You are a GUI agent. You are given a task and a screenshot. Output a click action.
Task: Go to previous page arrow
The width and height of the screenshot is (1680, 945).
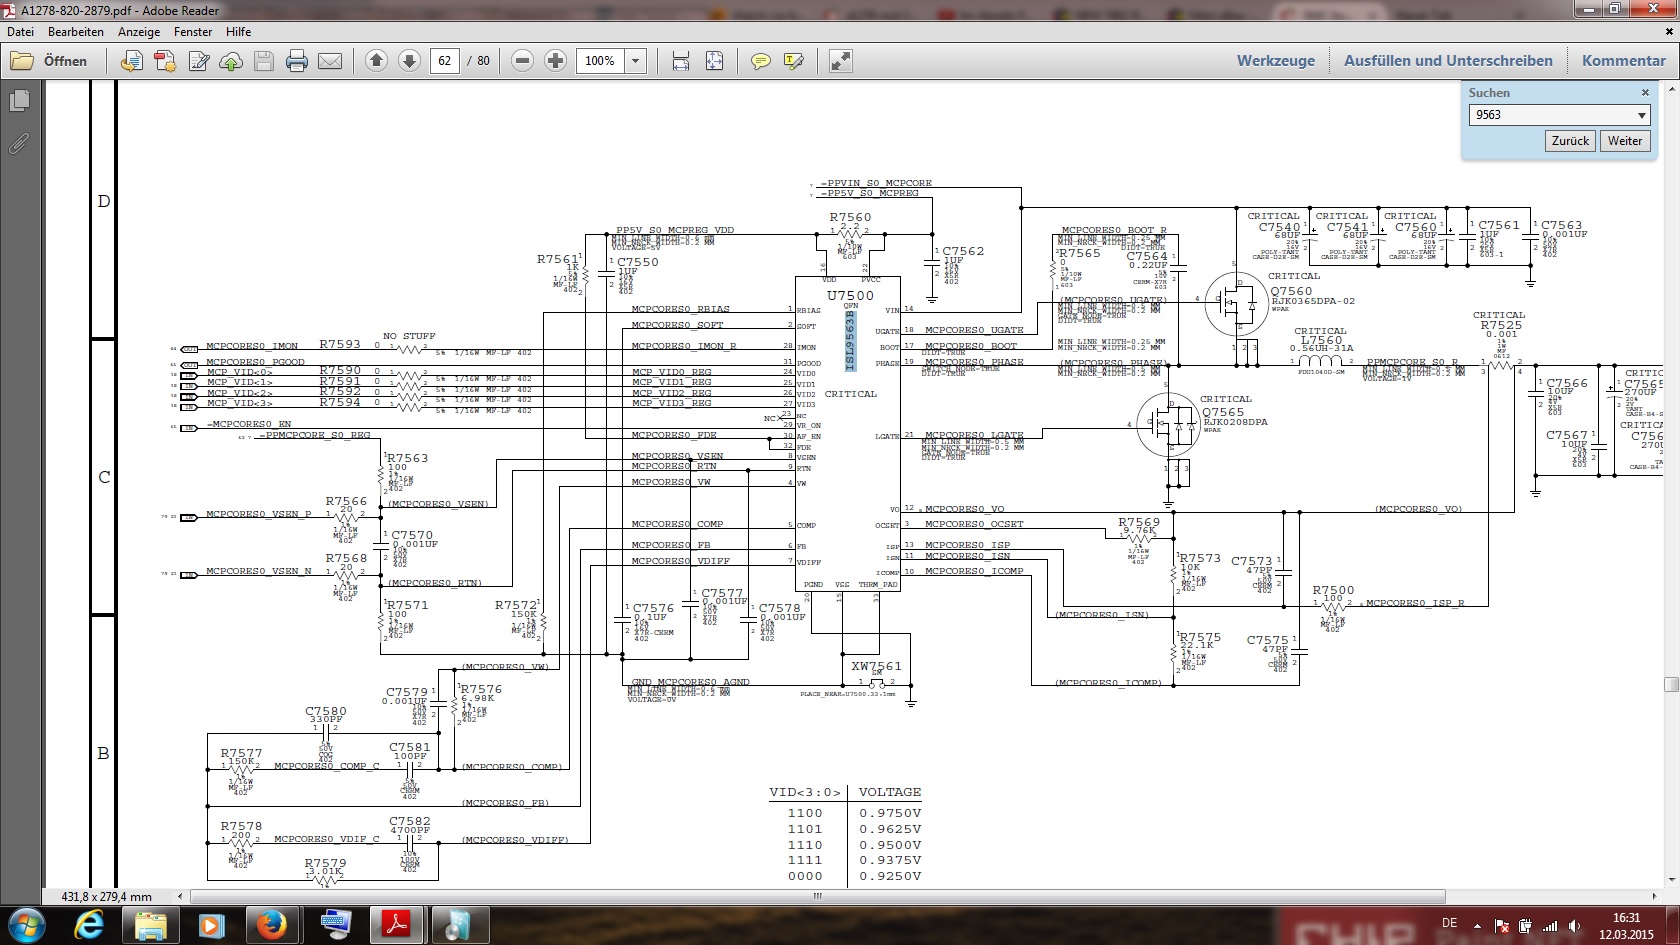click(376, 61)
